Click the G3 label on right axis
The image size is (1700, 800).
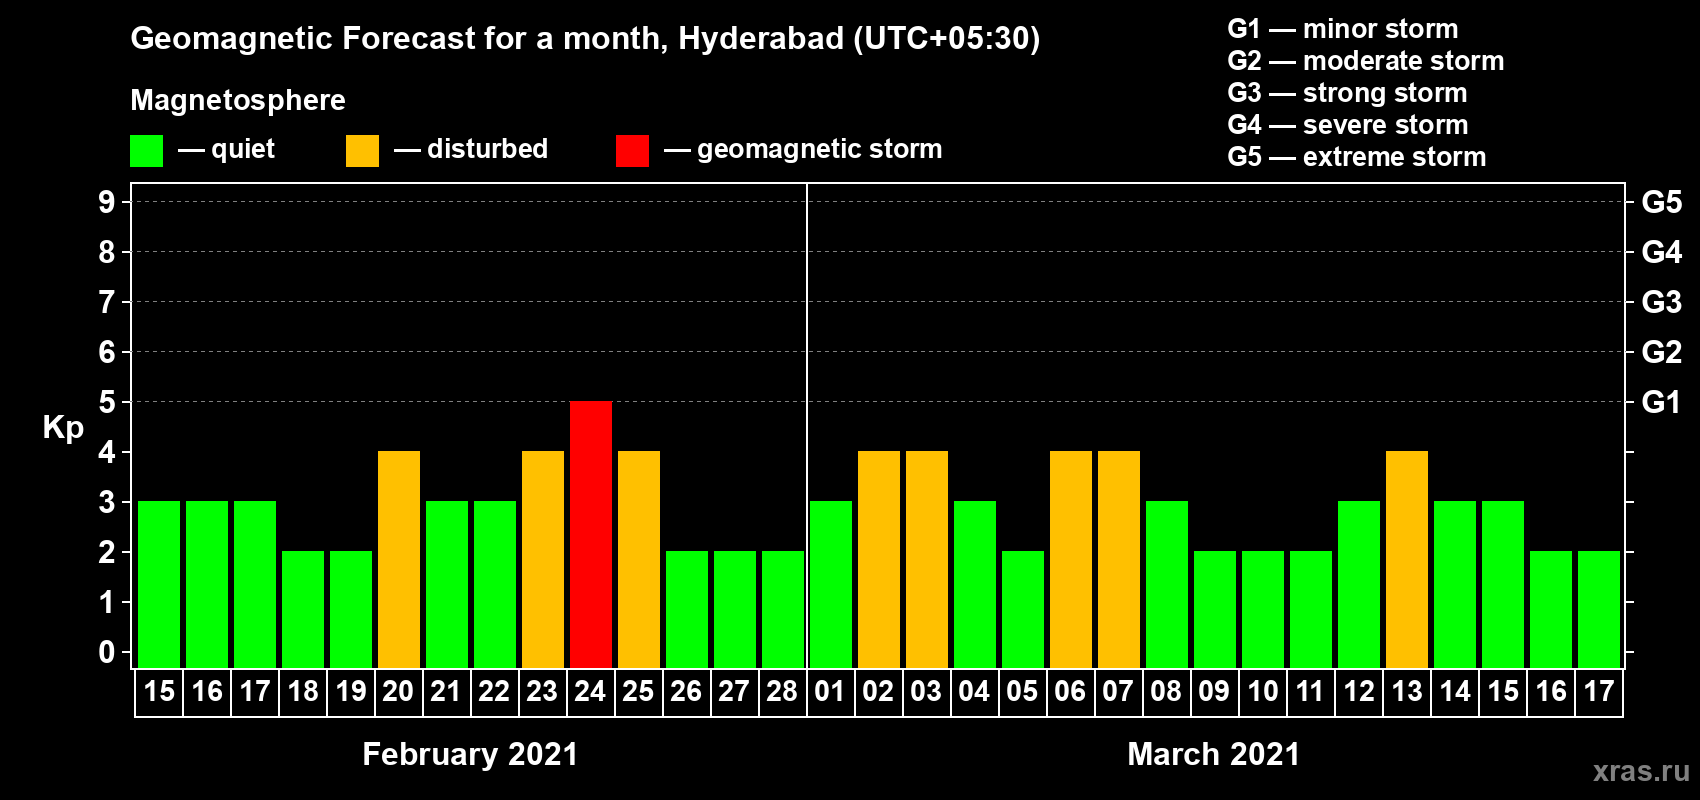tap(1661, 302)
